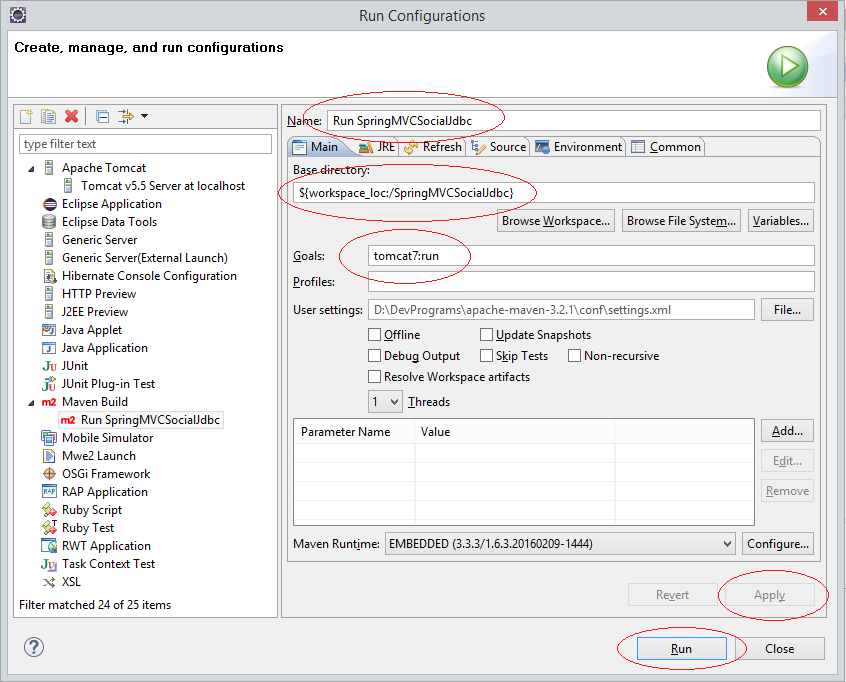Click the Name input field
The height and width of the screenshot is (682, 846).
(x=574, y=120)
